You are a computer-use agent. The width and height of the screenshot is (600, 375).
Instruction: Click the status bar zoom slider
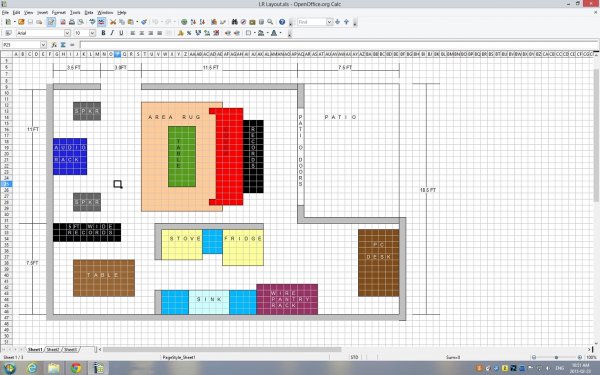[x=557, y=357]
